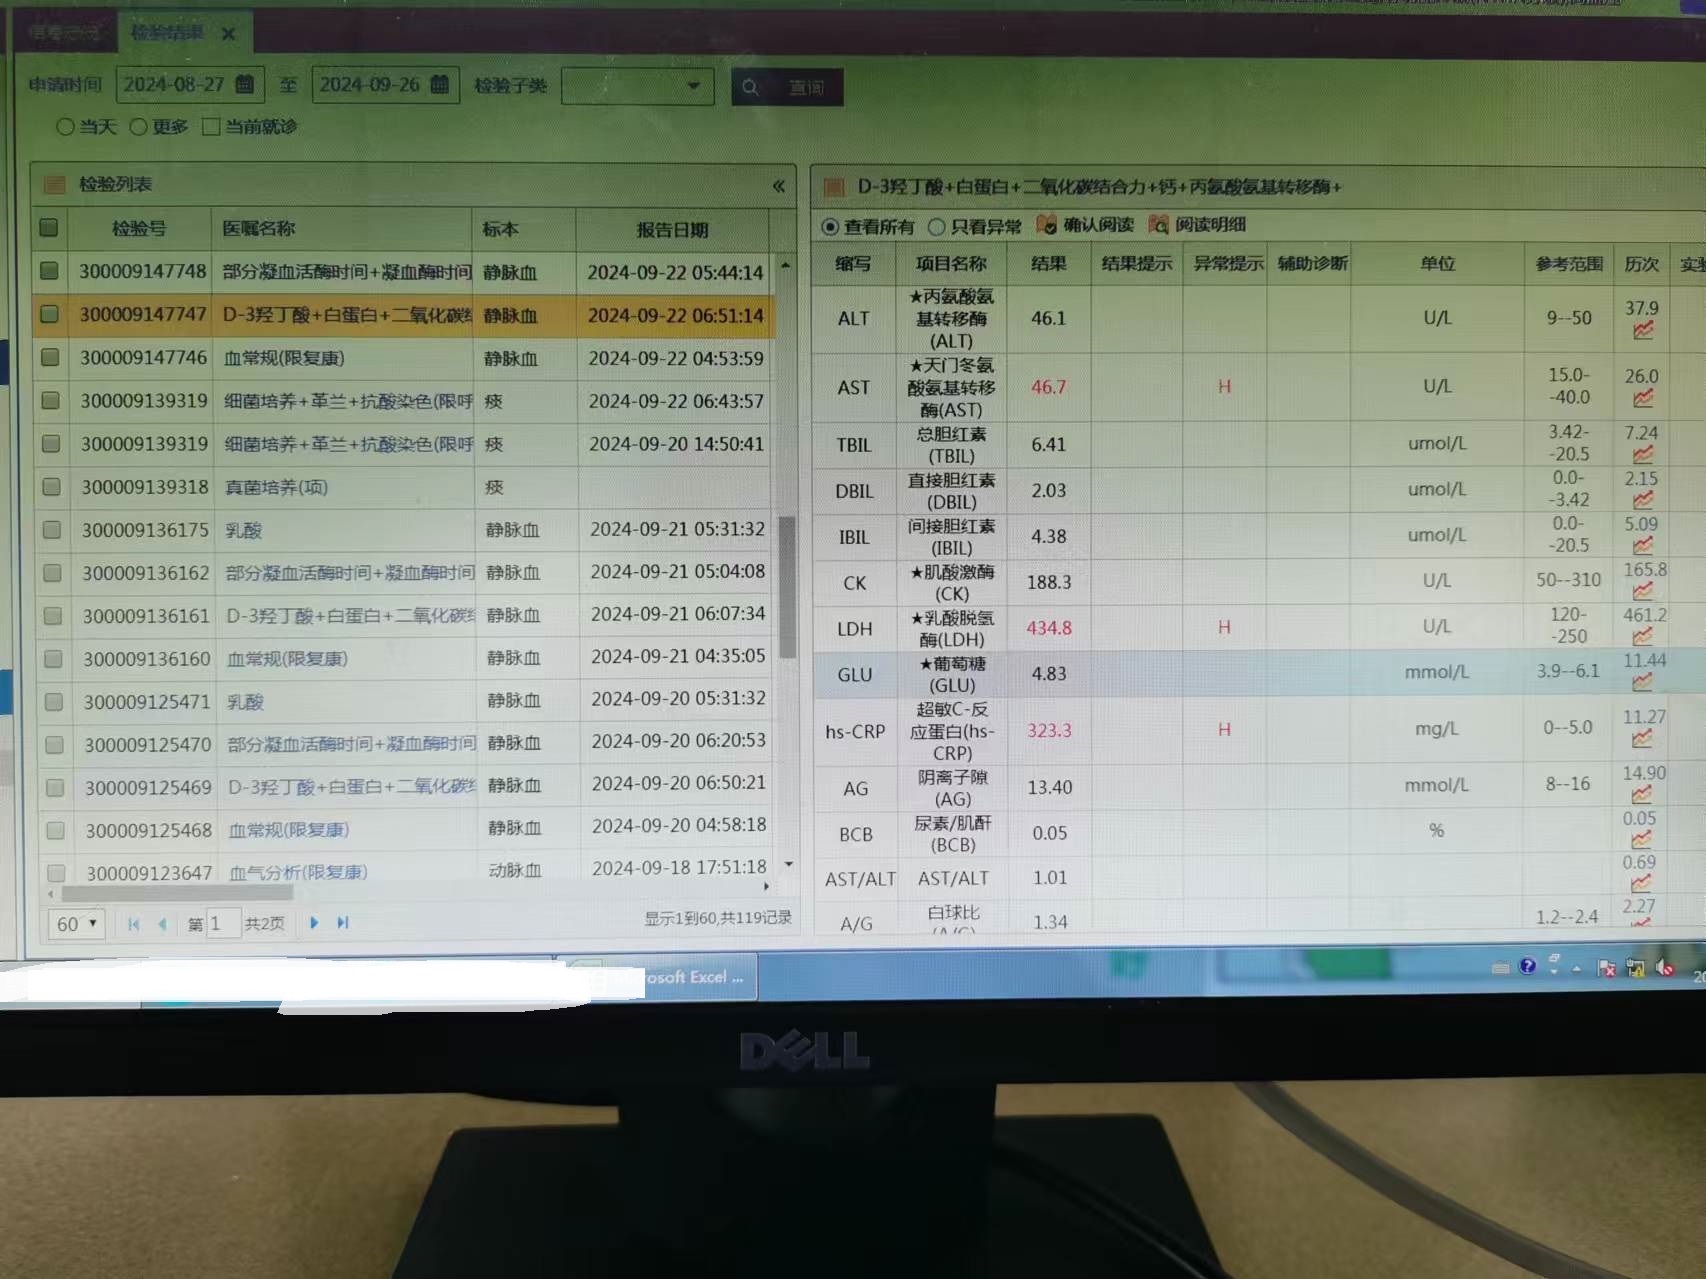Screen dimensions: 1706x1279
Task: Check the row 300009139318 checkbox
Action: pos(51,487)
